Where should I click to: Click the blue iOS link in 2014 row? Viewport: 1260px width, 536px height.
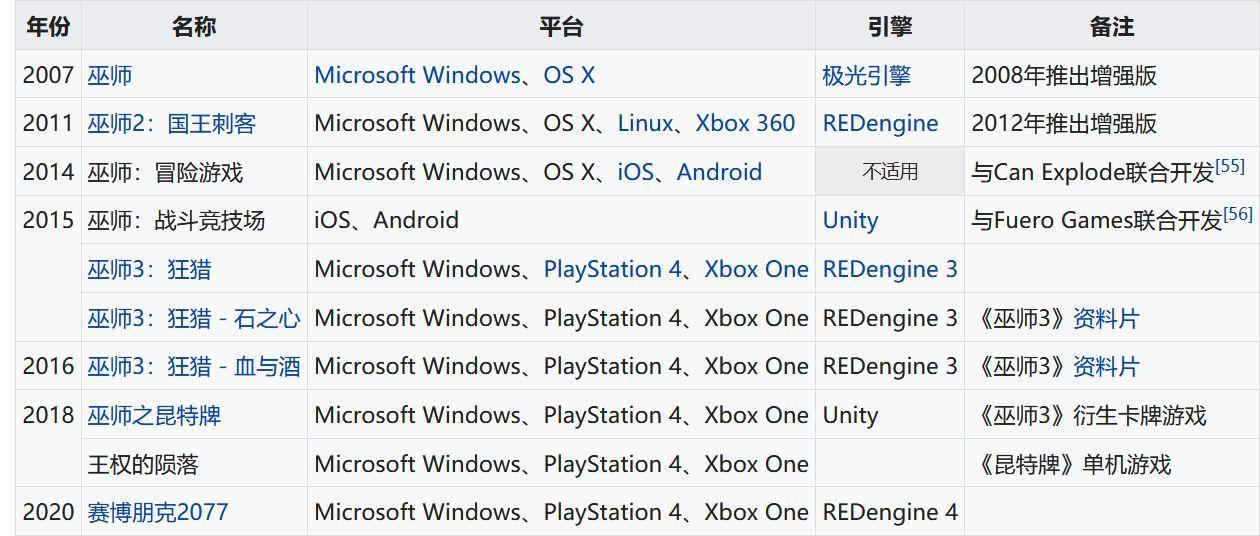click(635, 172)
